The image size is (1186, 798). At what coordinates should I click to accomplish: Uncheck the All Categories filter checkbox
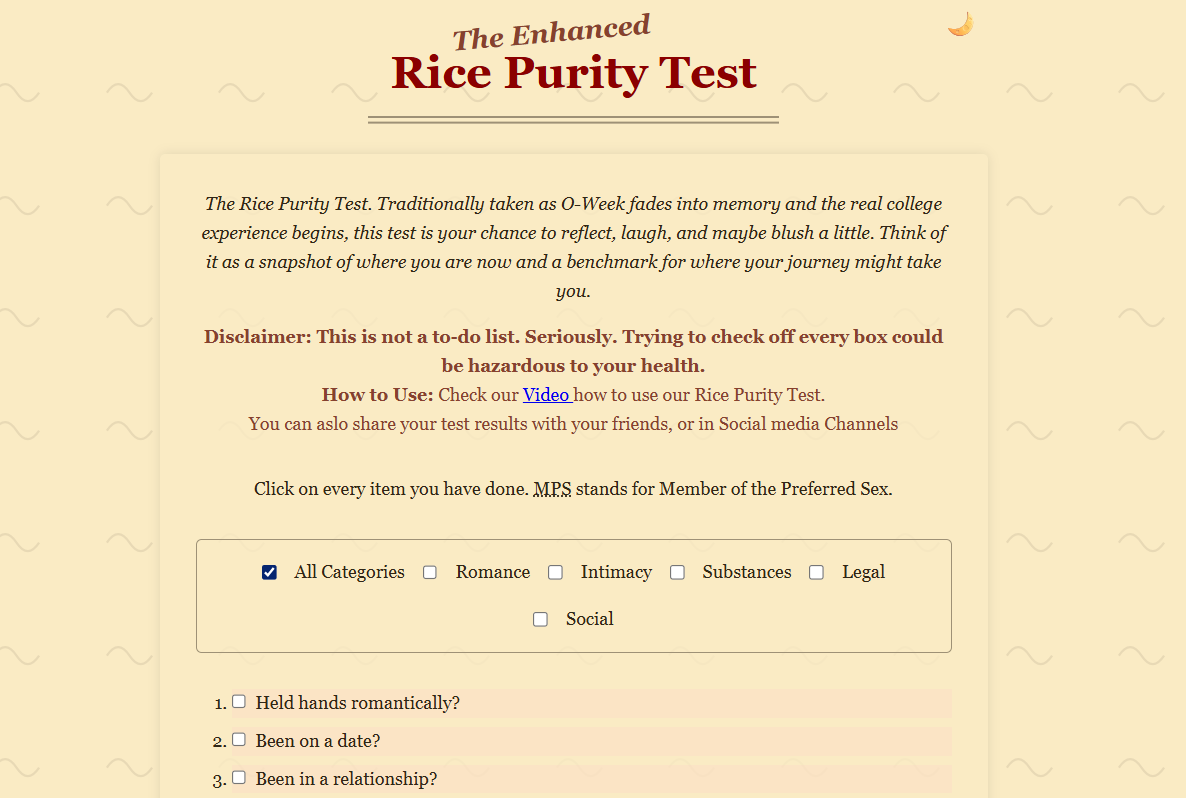click(269, 572)
